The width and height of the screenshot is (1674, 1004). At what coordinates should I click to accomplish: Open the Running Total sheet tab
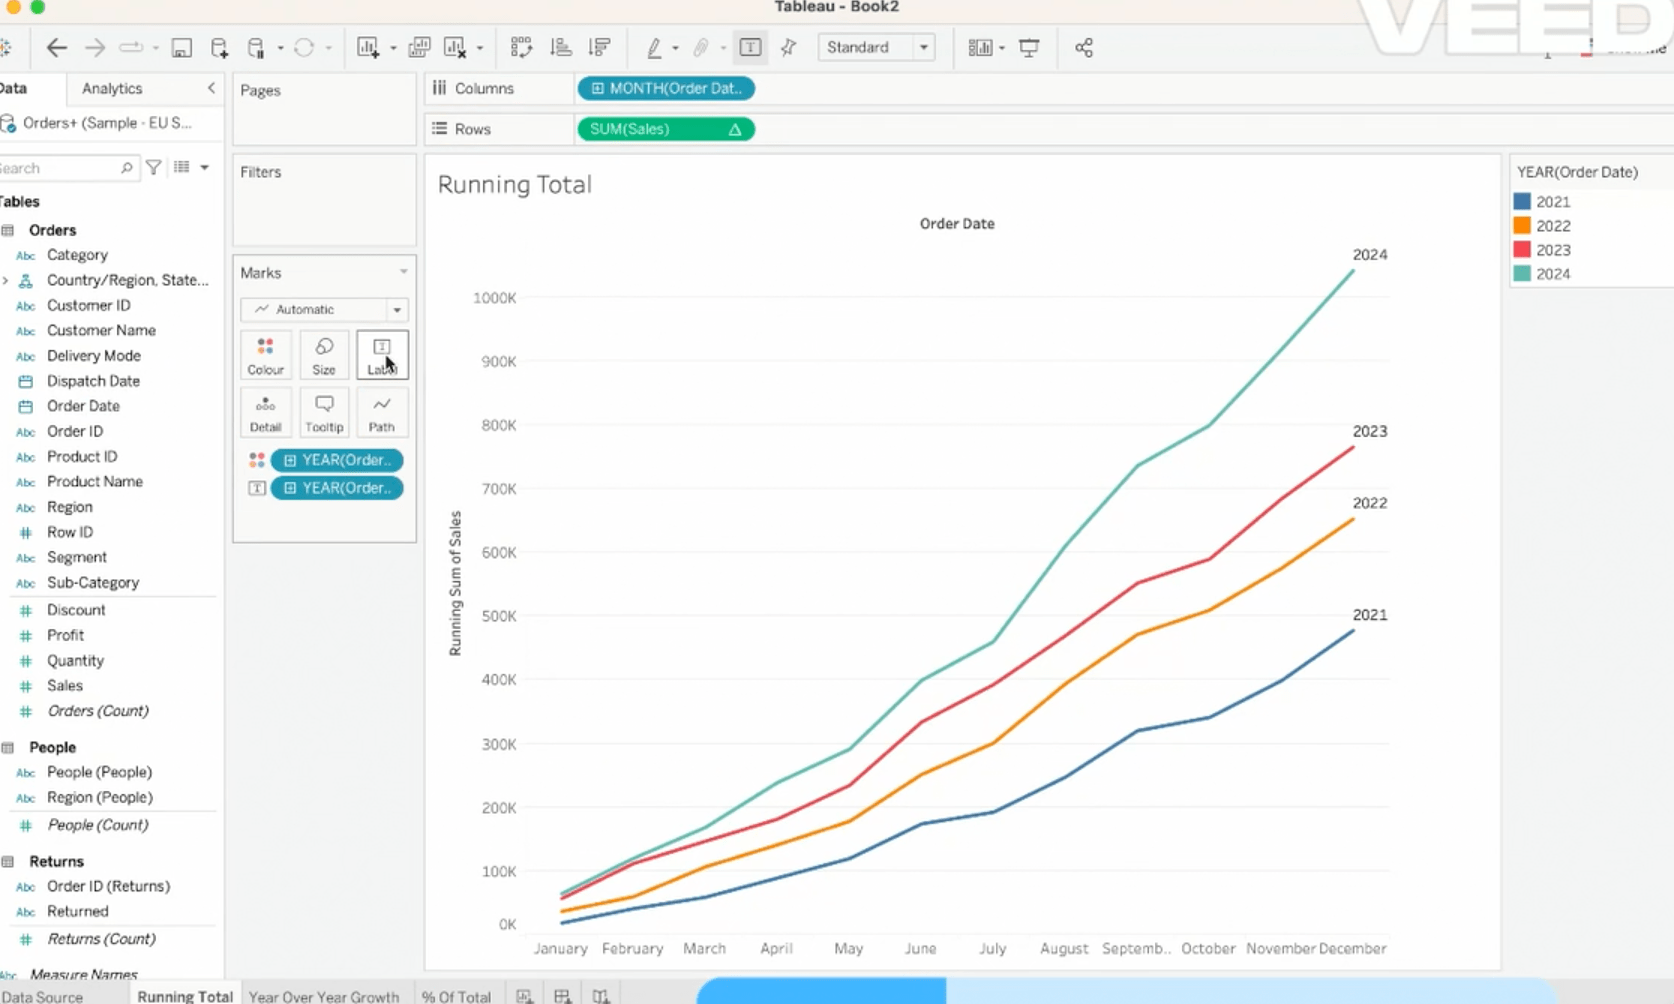(x=185, y=996)
